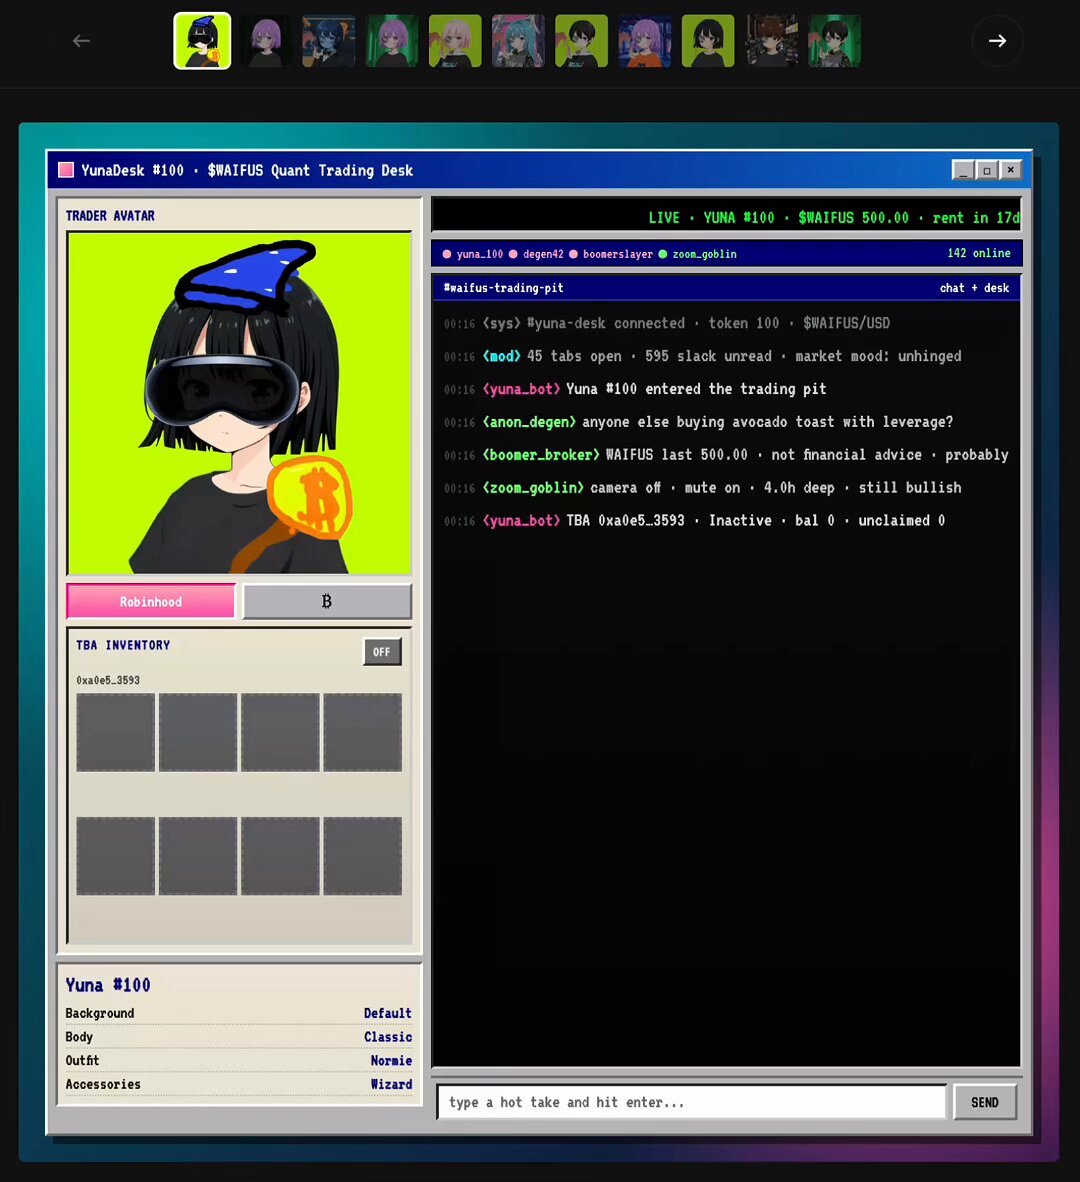1080x1182 pixels.
Task: Toggle the TBA Inventory OFF switch
Action: tap(382, 652)
